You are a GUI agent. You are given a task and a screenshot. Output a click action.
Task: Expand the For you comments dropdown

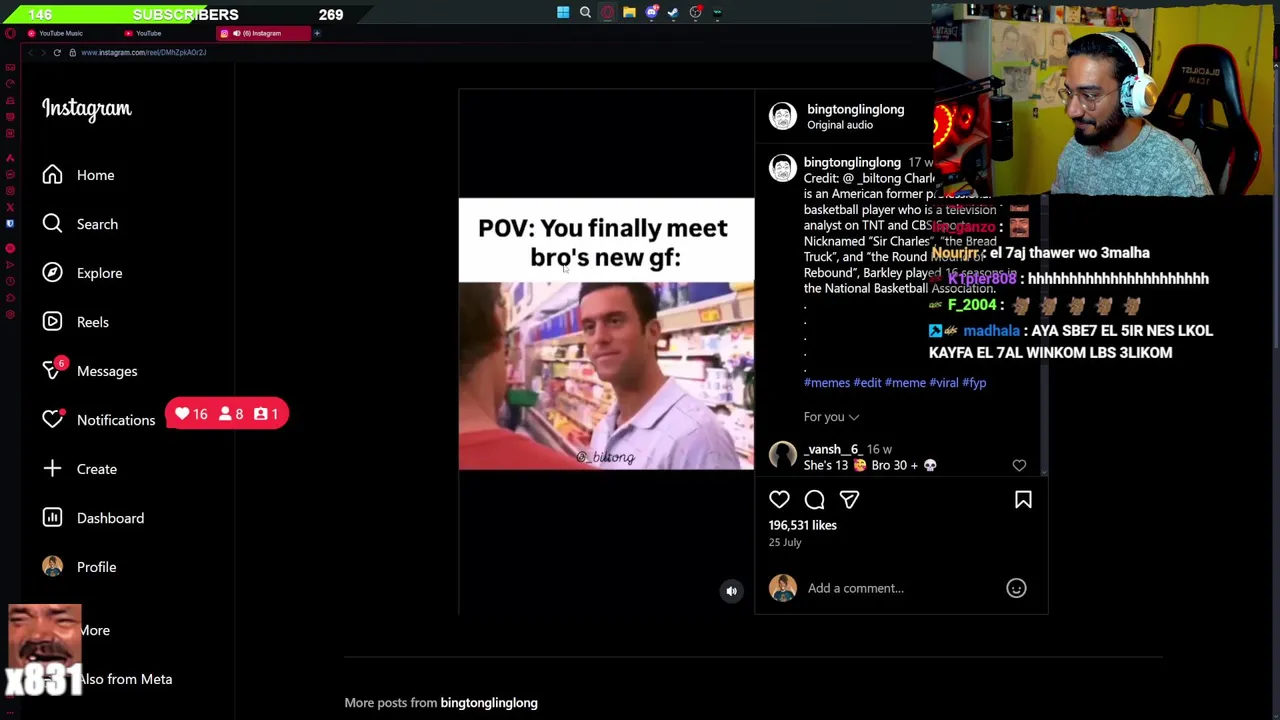click(x=831, y=417)
